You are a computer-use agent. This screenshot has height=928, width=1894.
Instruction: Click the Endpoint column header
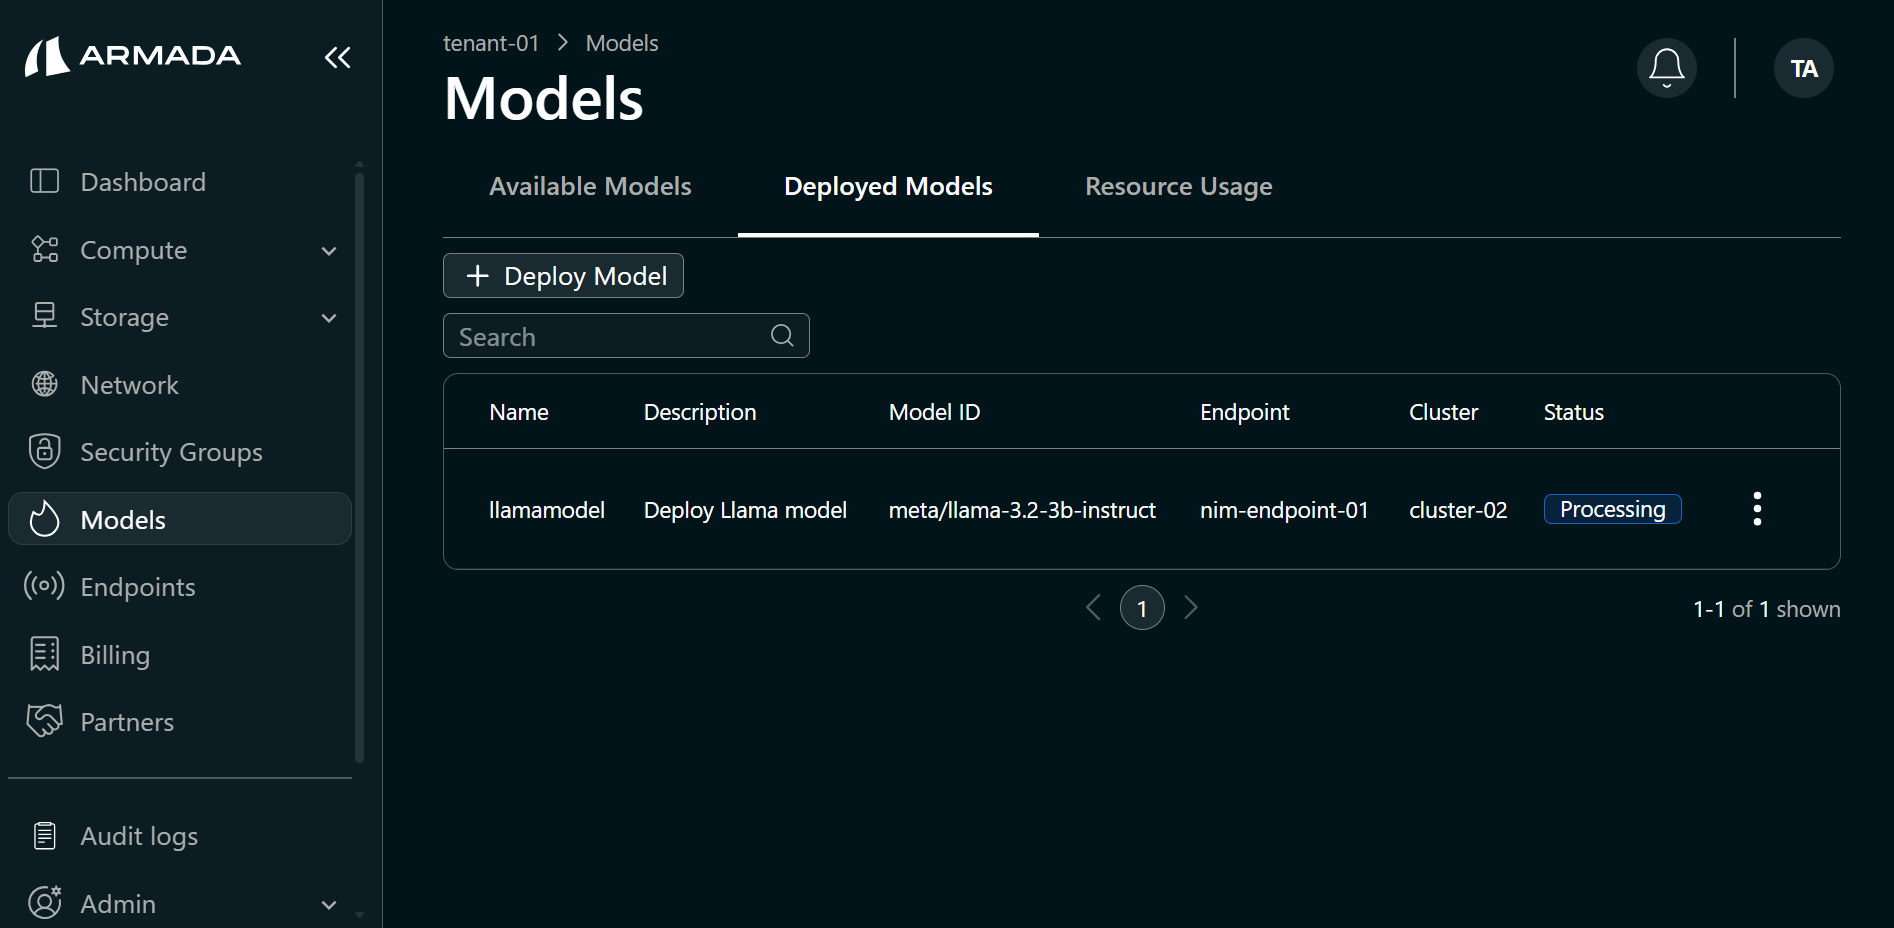(x=1245, y=412)
